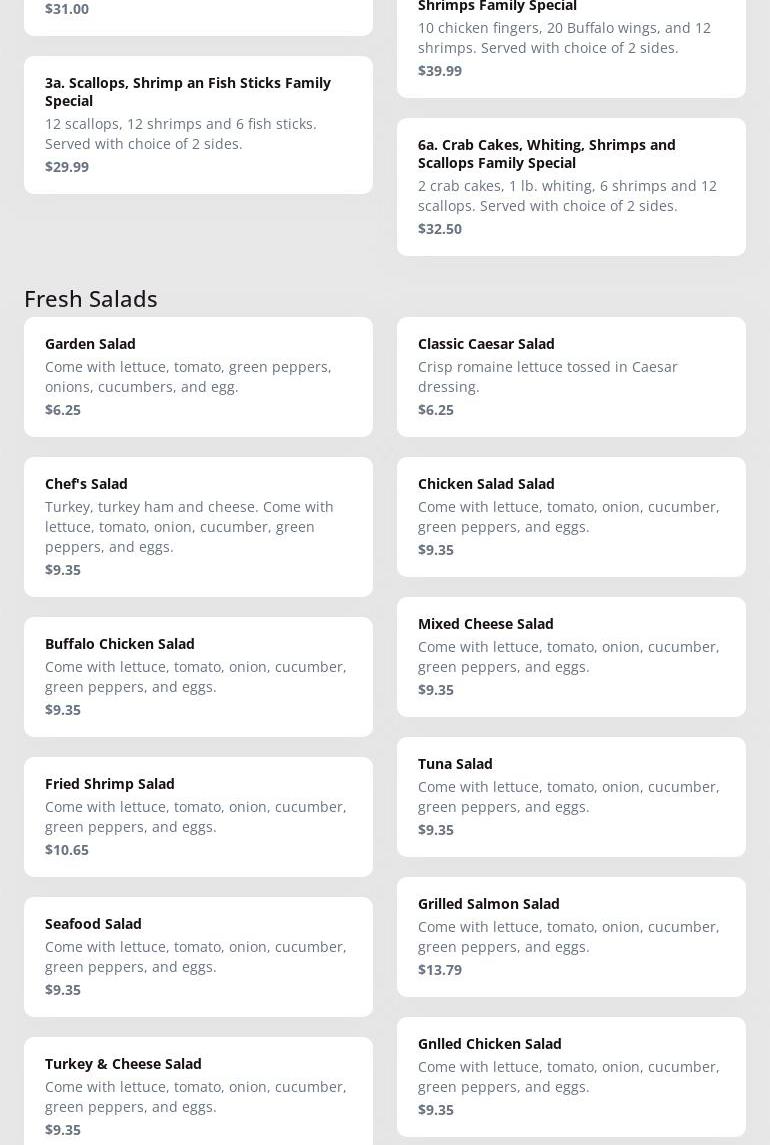Open the Tuna Salad card
Screen dimensions: 770x1145
(571, 796)
